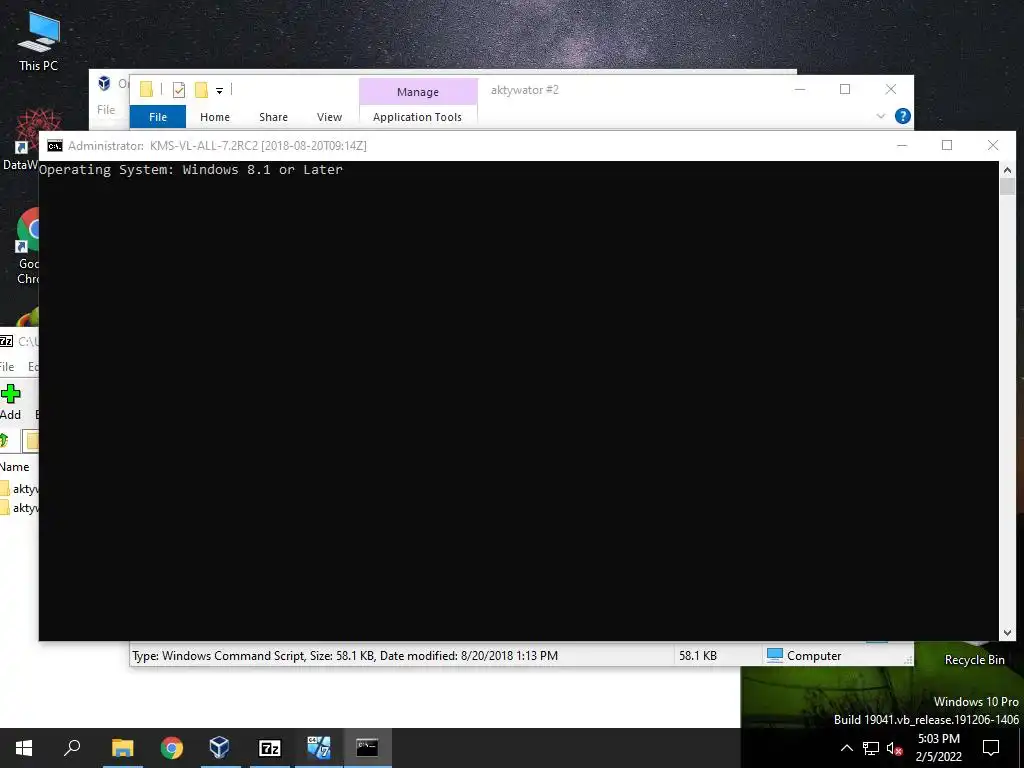Open network status tray icon

point(871,748)
